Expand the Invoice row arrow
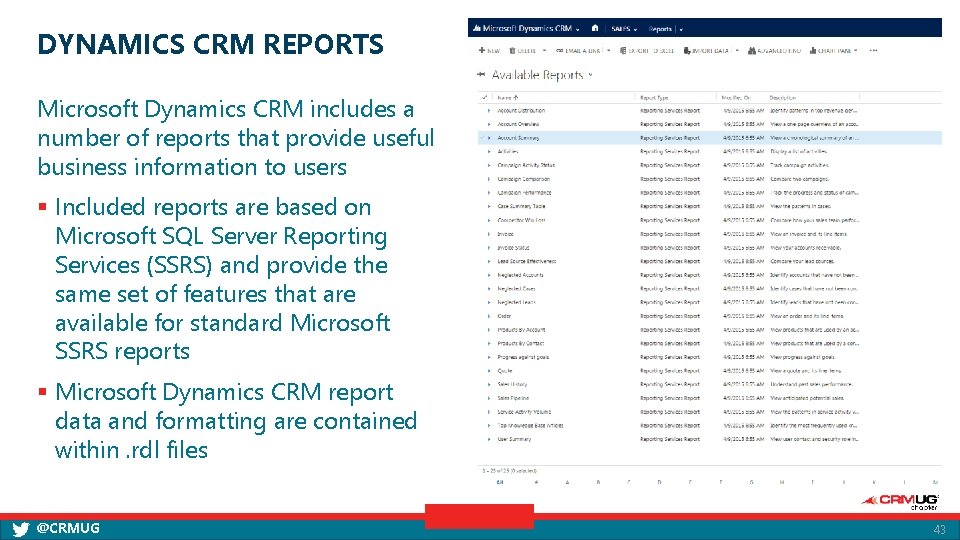This screenshot has width=960, height=540. 489,234
